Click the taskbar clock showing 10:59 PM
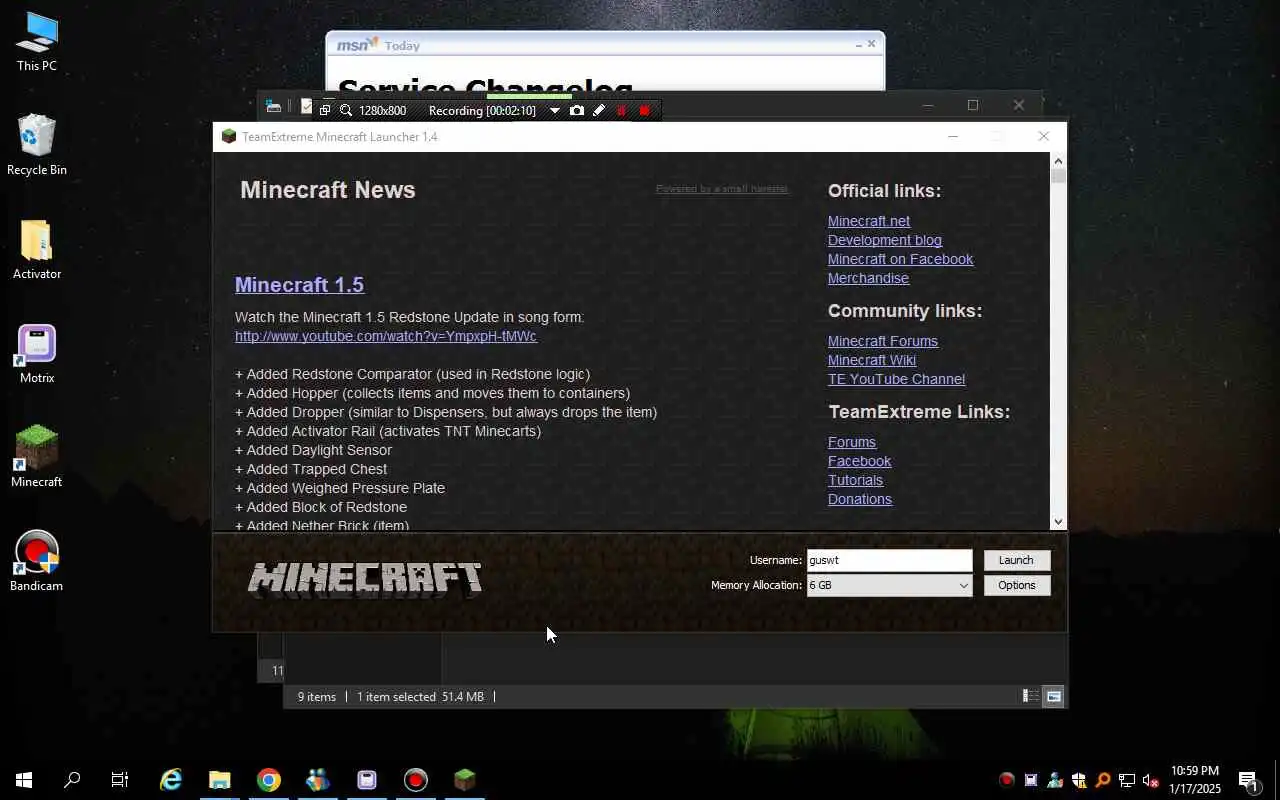 [x=1195, y=780]
